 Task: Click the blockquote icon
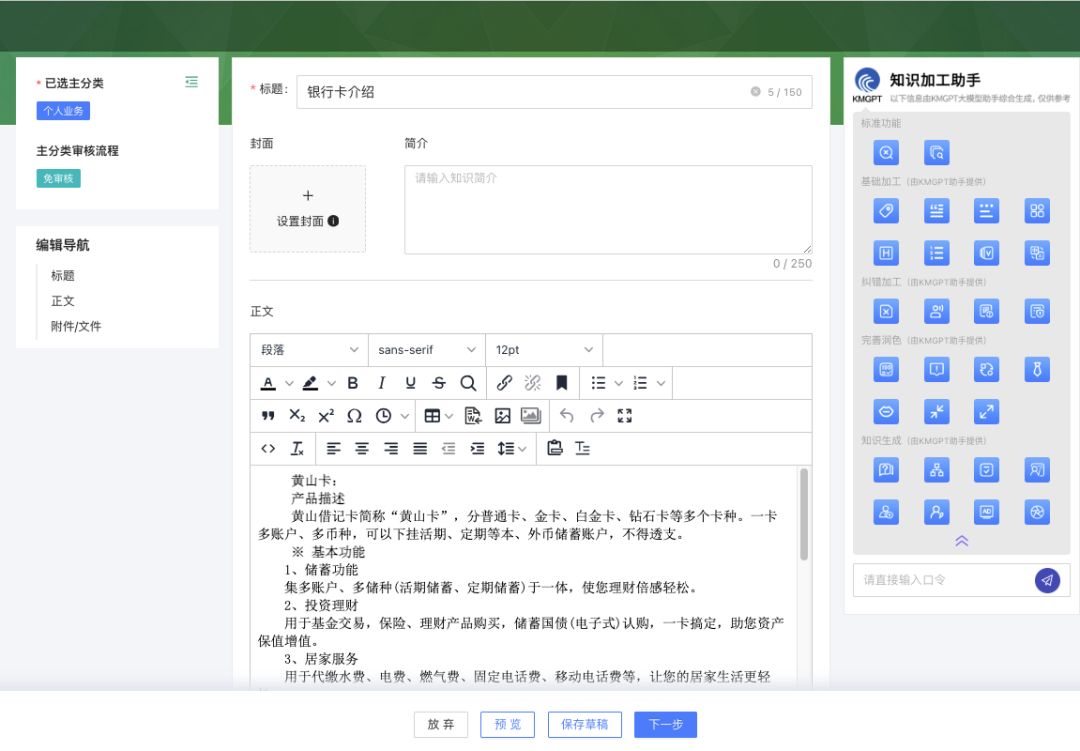point(268,416)
